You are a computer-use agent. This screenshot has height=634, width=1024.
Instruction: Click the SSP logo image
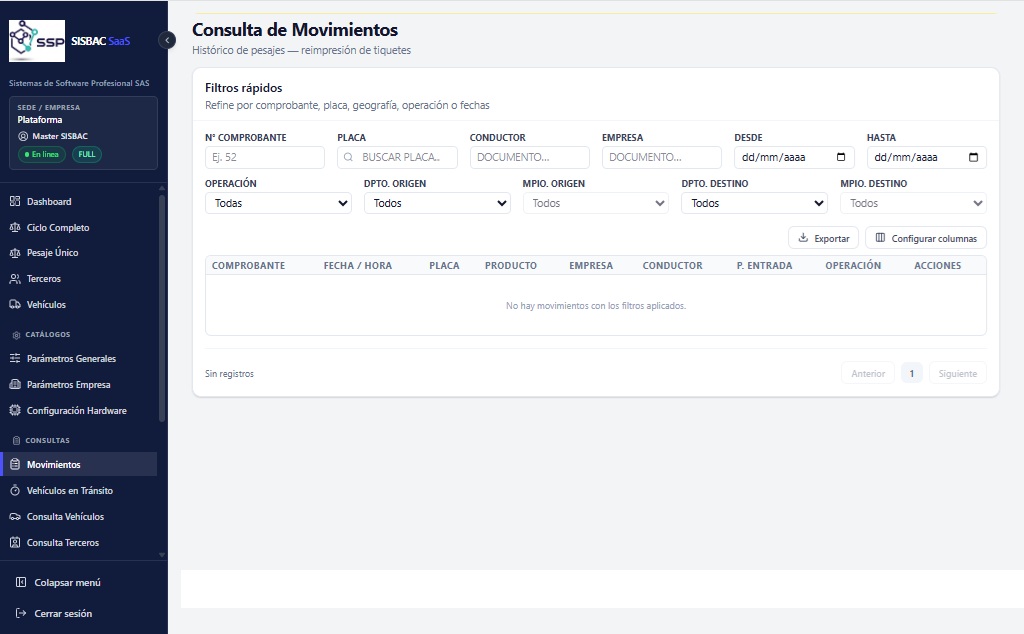click(x=37, y=40)
